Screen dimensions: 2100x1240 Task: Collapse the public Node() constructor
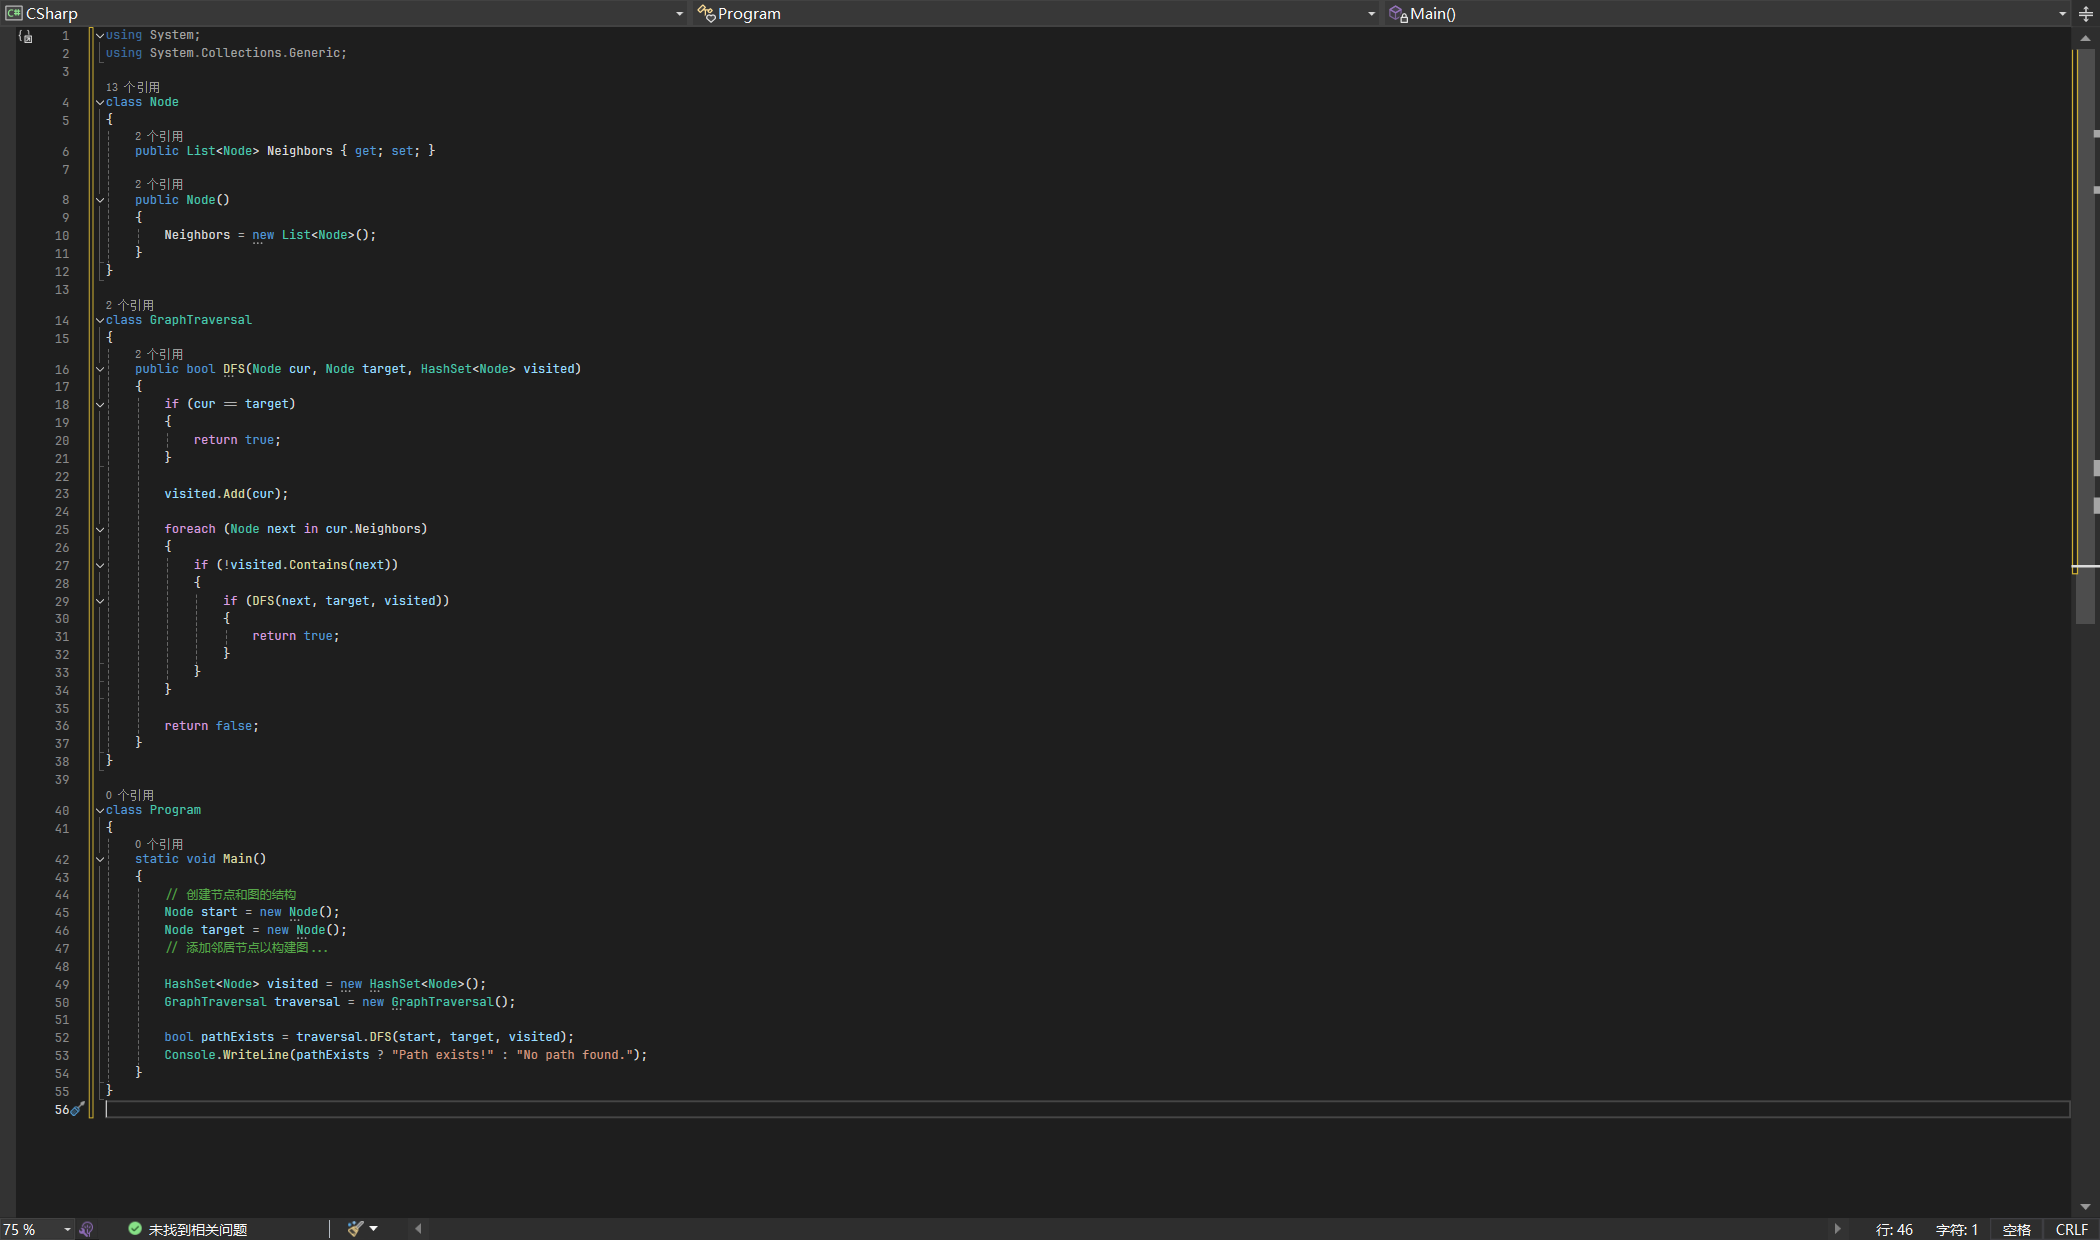pyautogui.click(x=100, y=201)
